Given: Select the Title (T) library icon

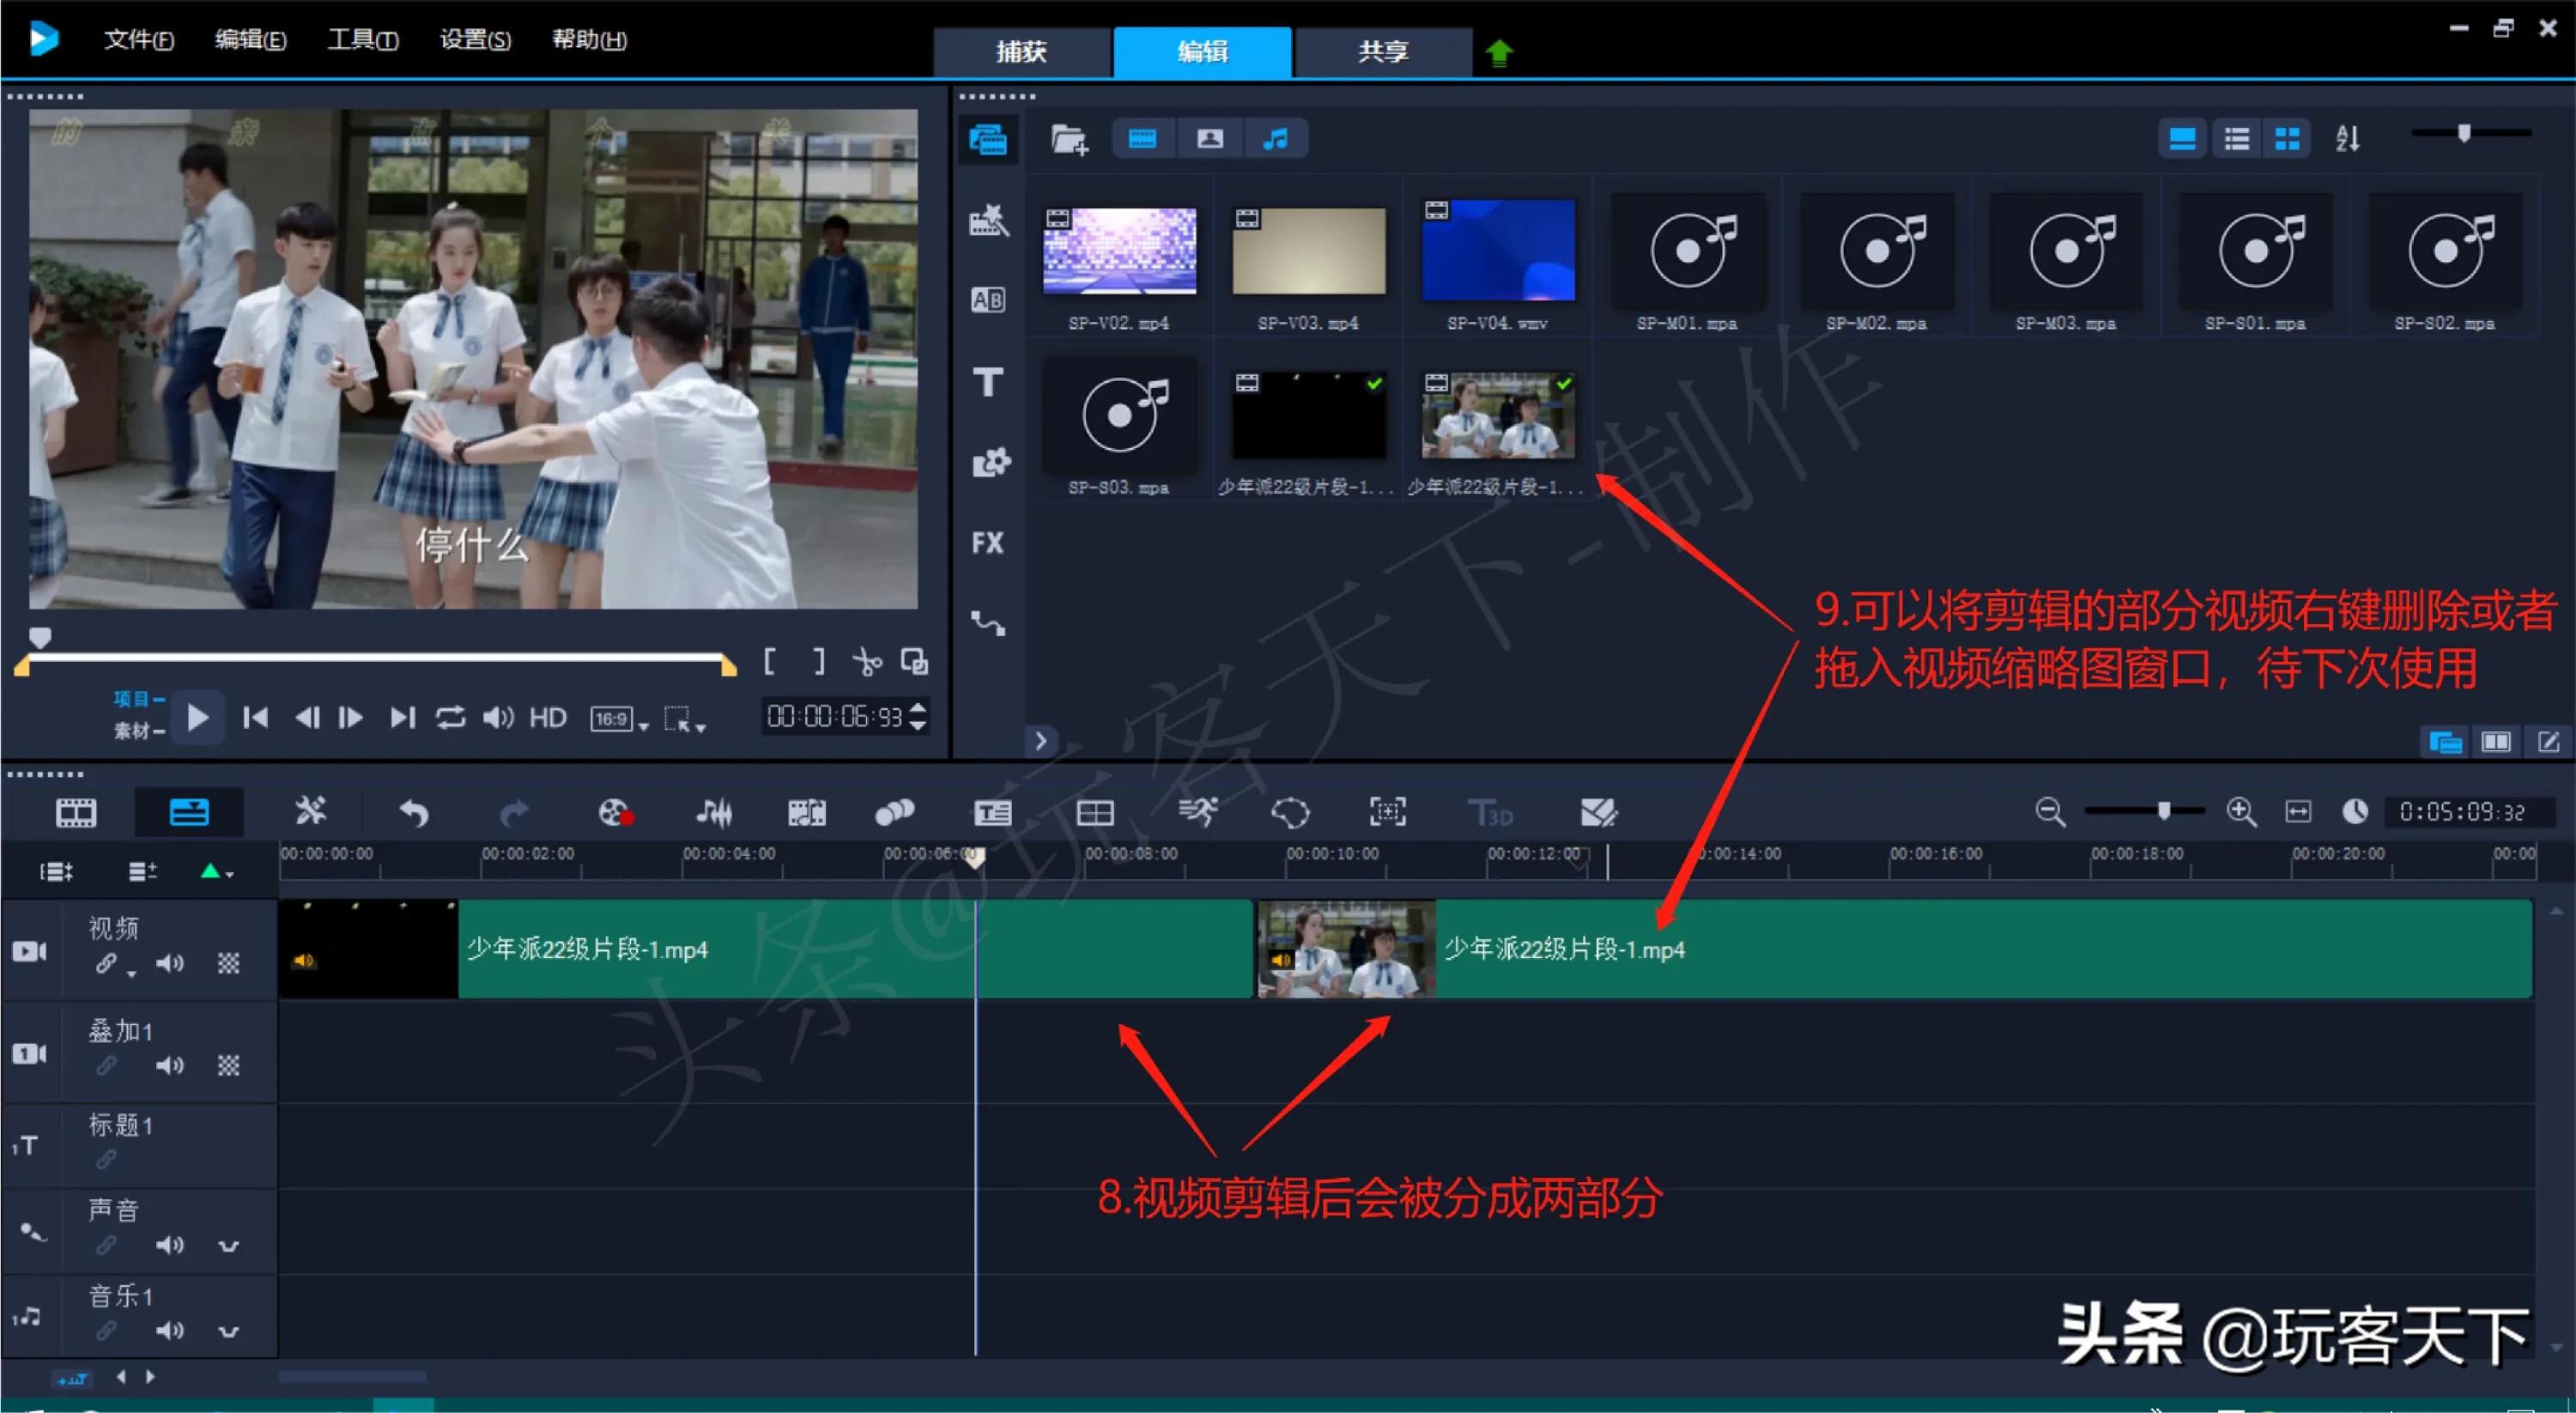Looking at the screenshot, I should click(988, 382).
